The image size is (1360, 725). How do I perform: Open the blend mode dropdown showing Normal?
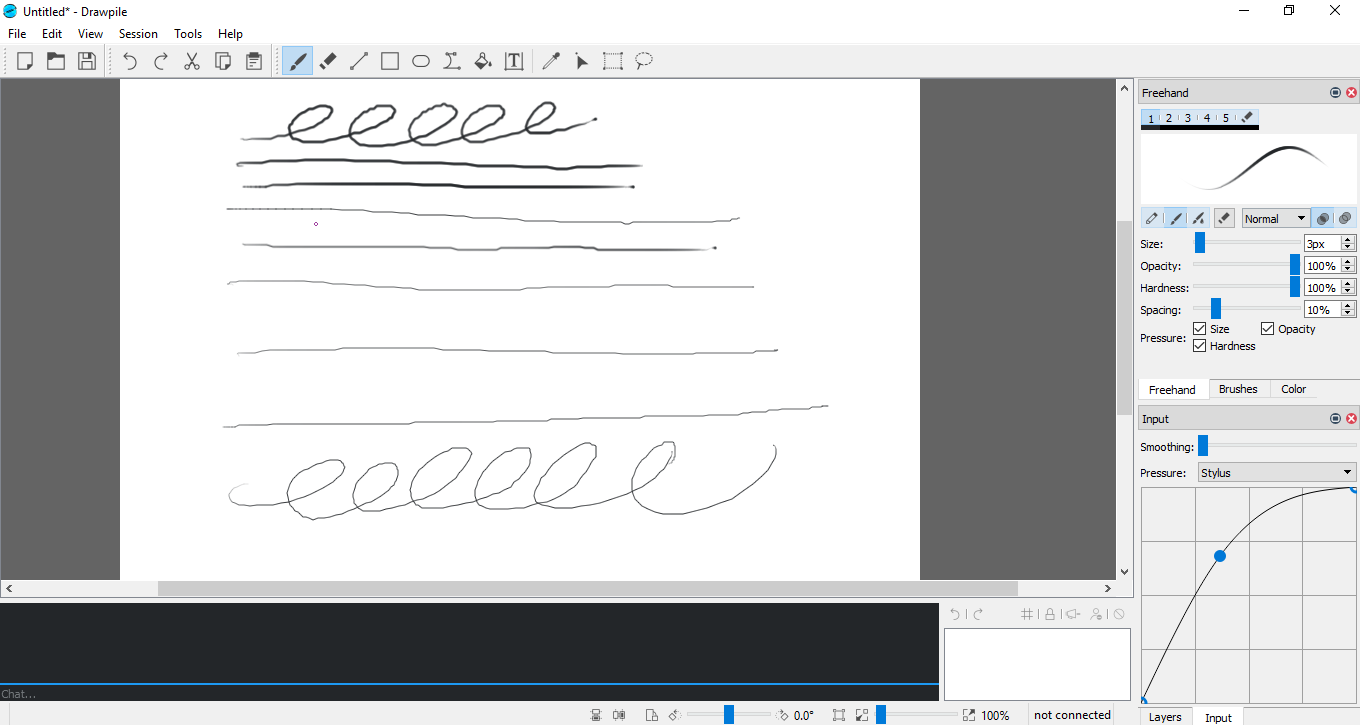[1276, 217]
